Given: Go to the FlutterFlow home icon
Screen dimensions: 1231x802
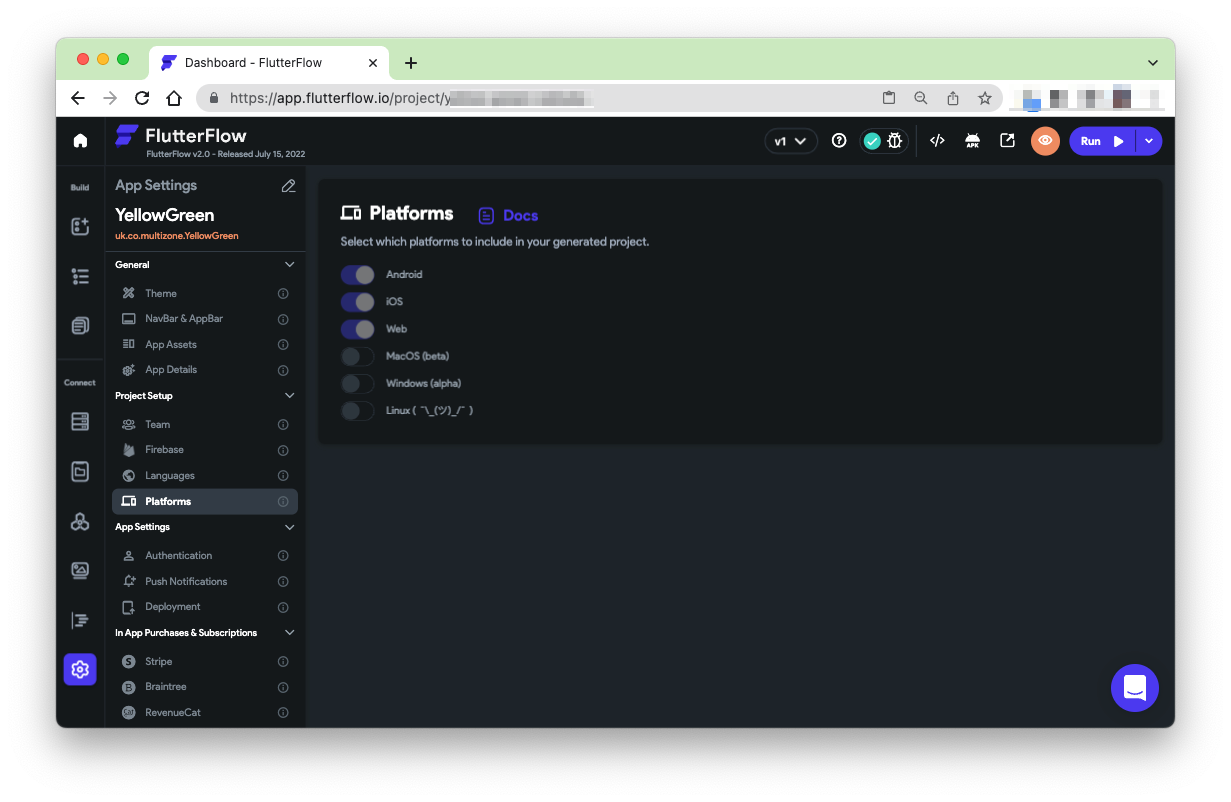Looking at the screenshot, I should coord(80,141).
